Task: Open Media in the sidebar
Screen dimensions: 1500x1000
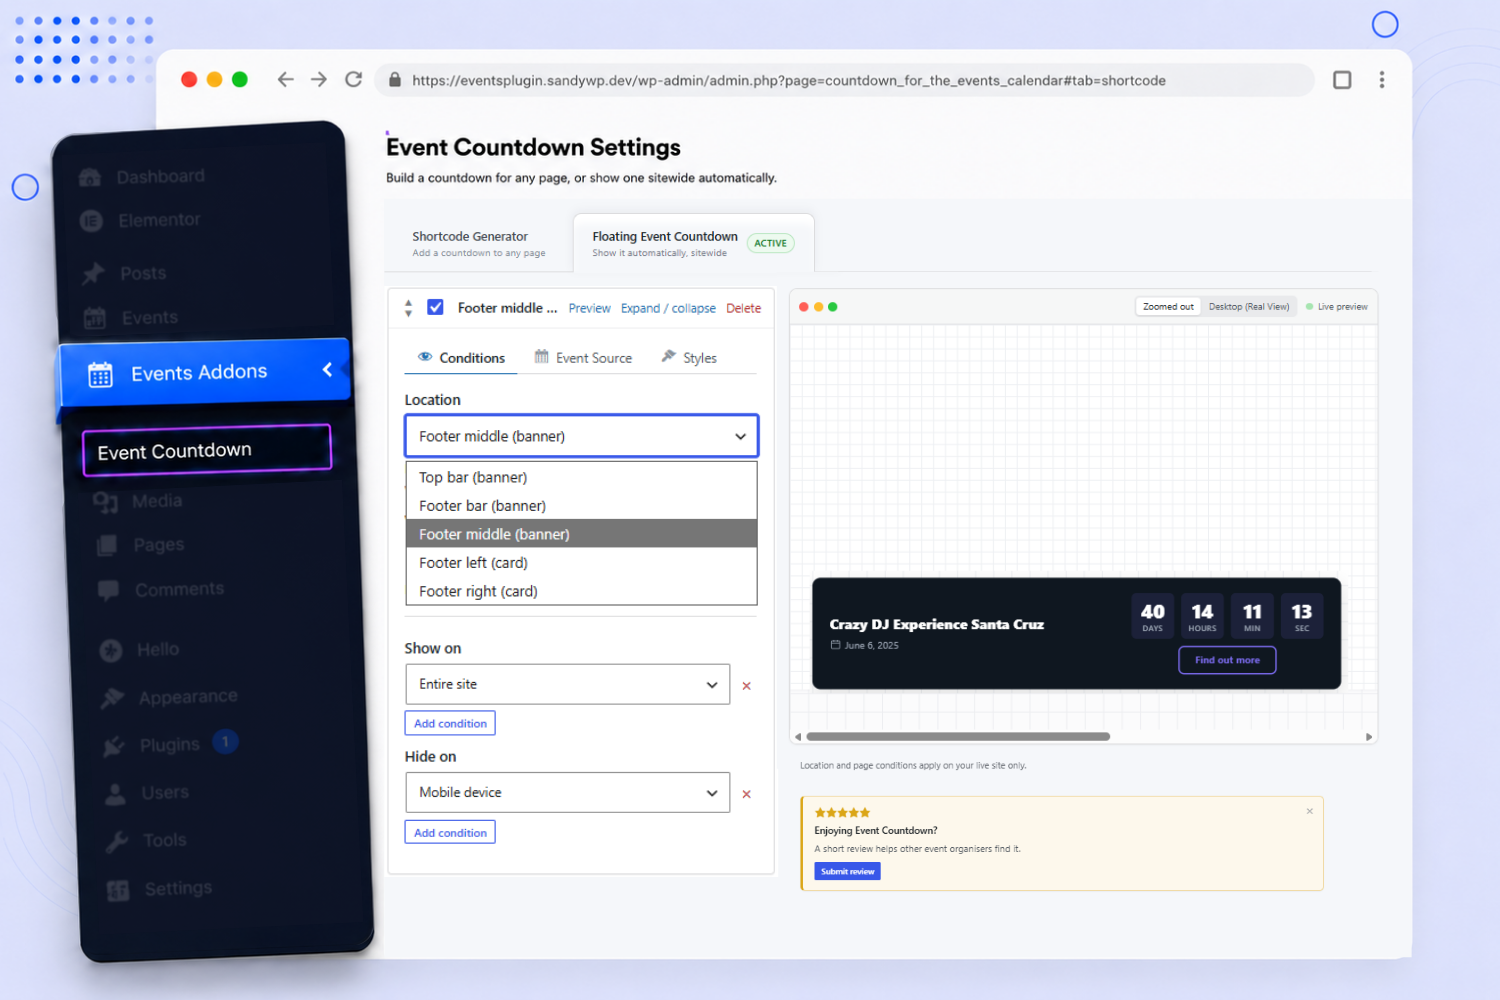Action: 157,501
